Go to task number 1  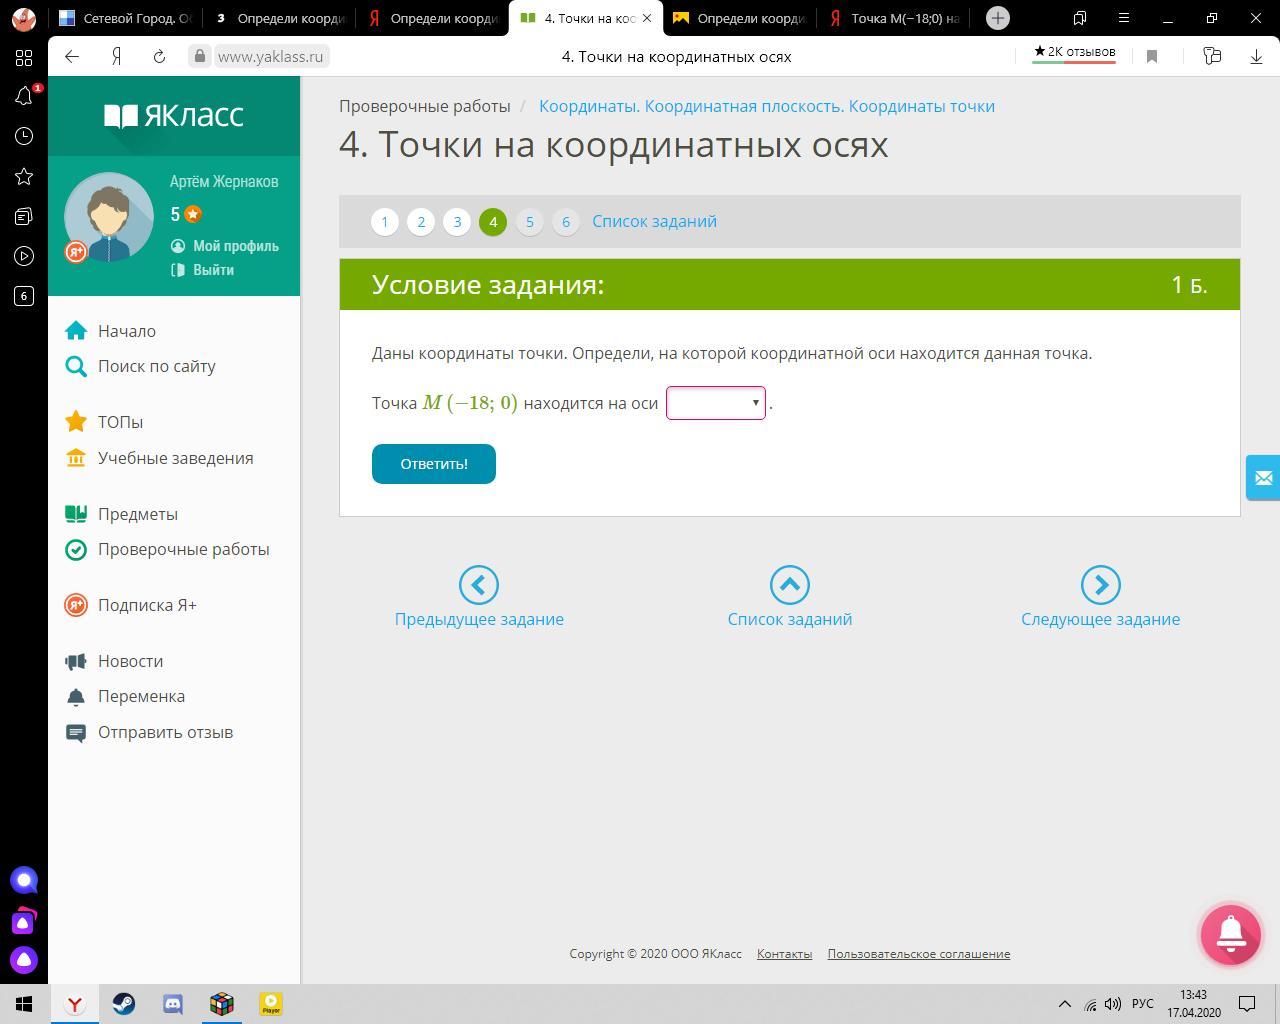coord(385,222)
